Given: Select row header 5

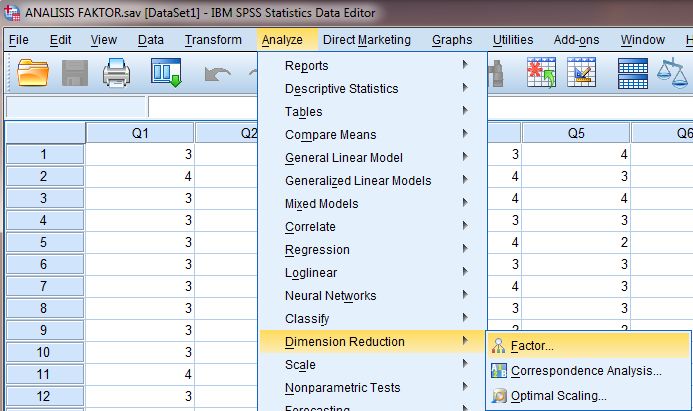Looking at the screenshot, I should 45,242.
